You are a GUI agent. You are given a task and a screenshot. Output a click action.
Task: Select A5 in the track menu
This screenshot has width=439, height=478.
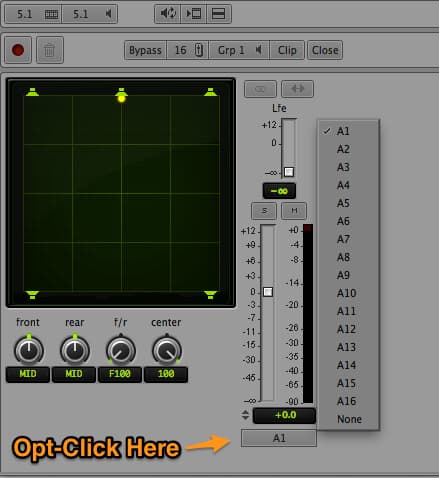[348, 203]
